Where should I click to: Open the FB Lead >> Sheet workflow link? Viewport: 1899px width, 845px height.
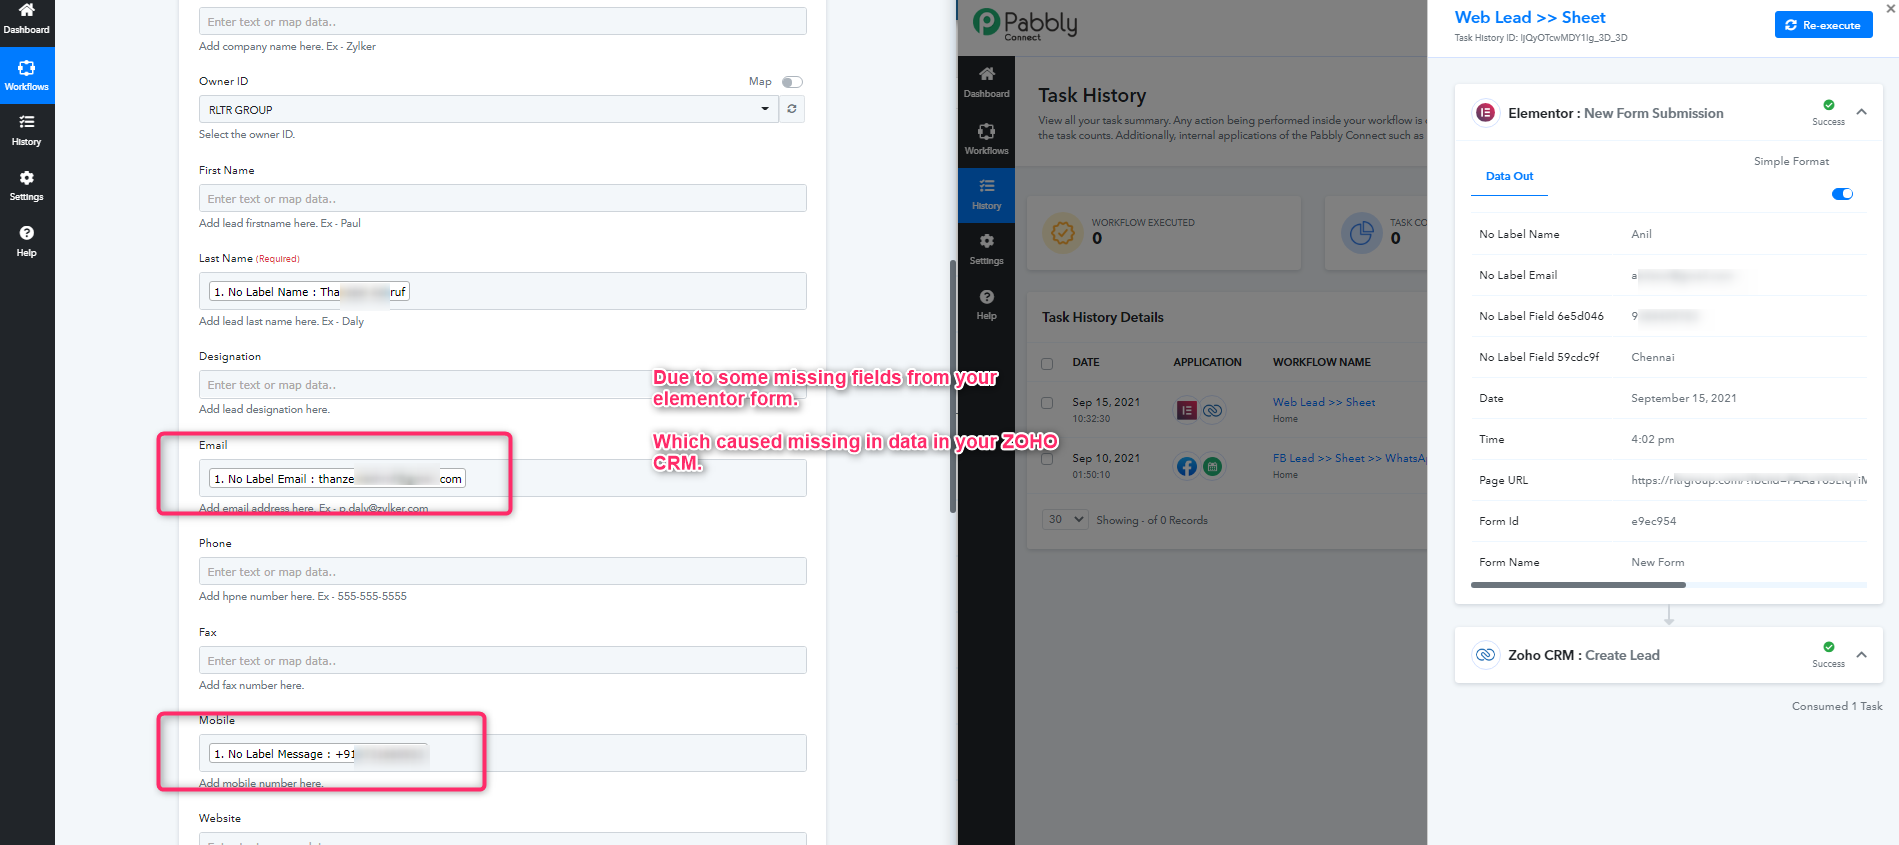(x=1350, y=458)
